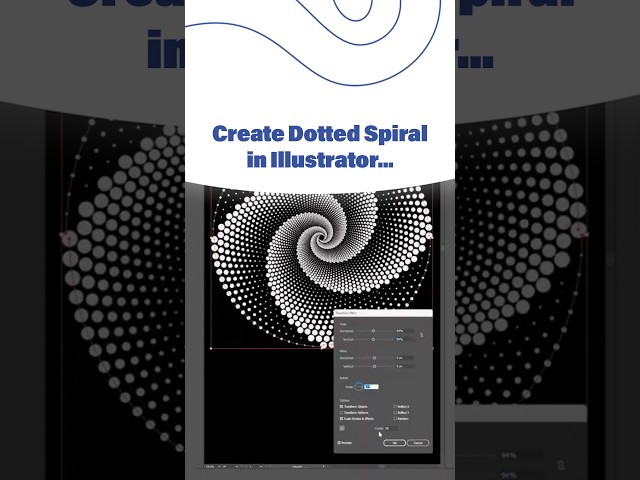Enable Reflect Y checkbox

[395, 413]
